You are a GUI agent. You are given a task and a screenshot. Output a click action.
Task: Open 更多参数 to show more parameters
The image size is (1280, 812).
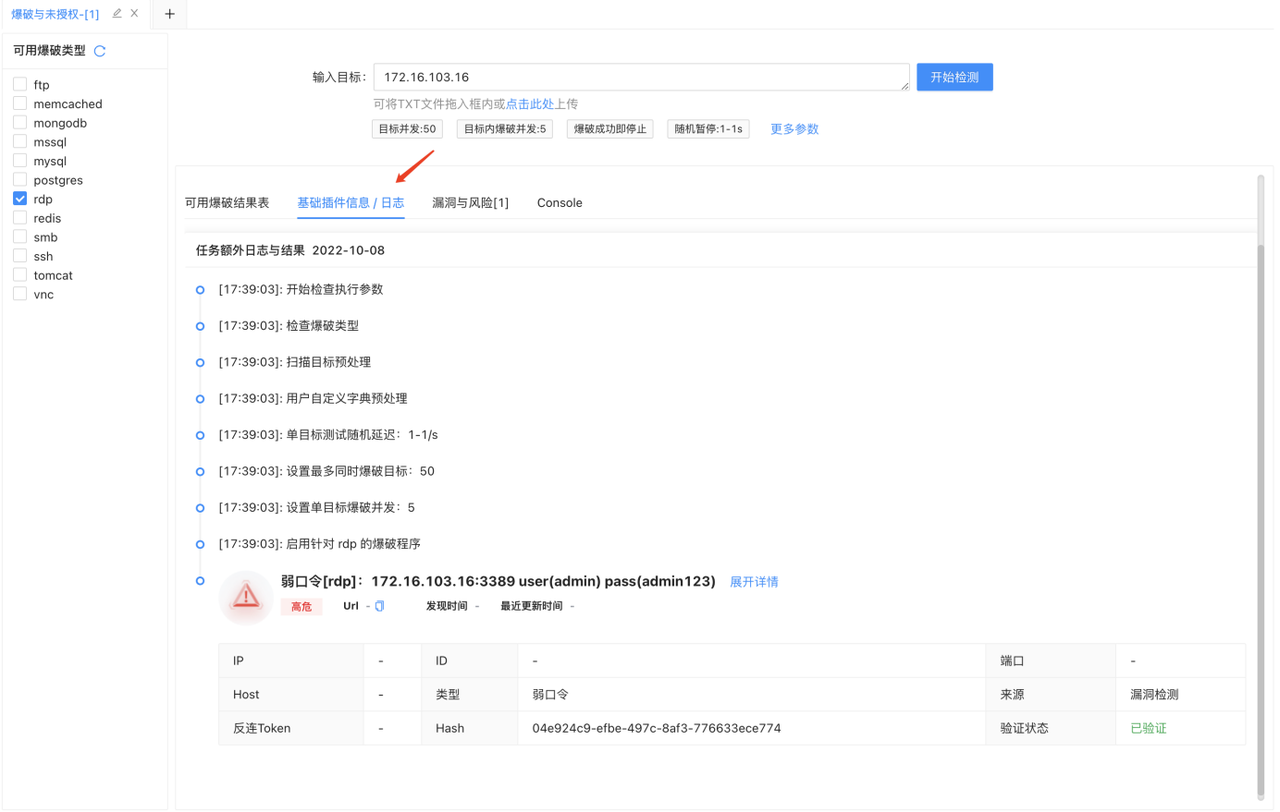794,129
